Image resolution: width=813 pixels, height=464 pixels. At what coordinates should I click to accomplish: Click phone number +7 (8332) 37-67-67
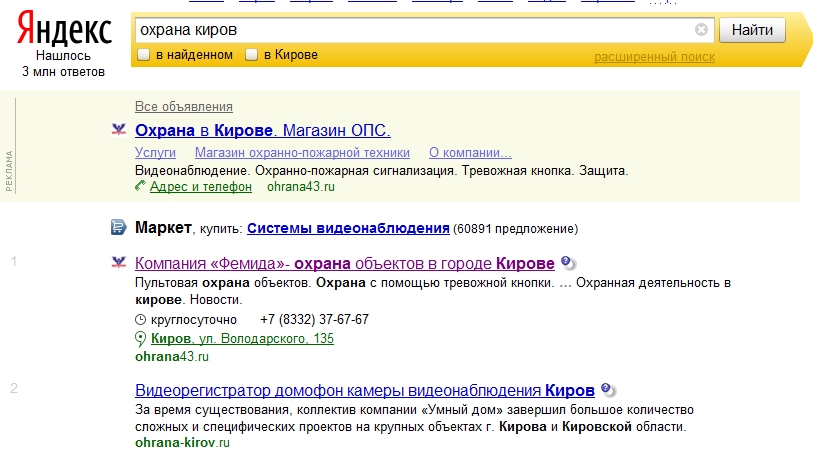[x=314, y=319]
